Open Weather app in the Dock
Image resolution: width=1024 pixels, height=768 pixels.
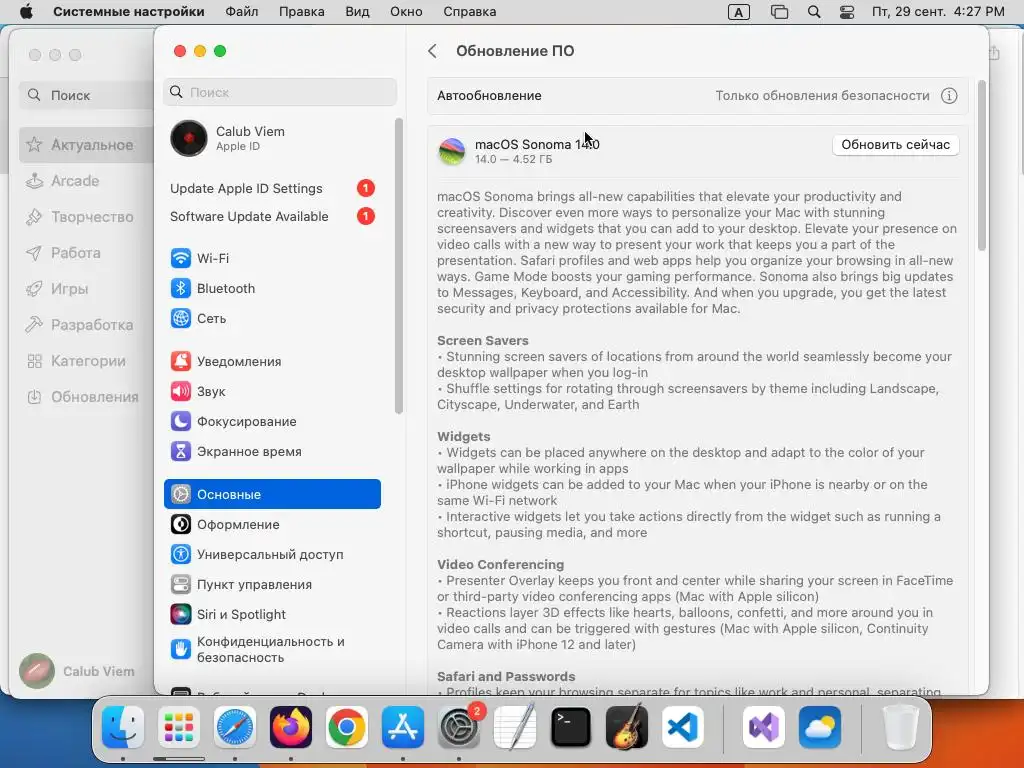tap(820, 727)
